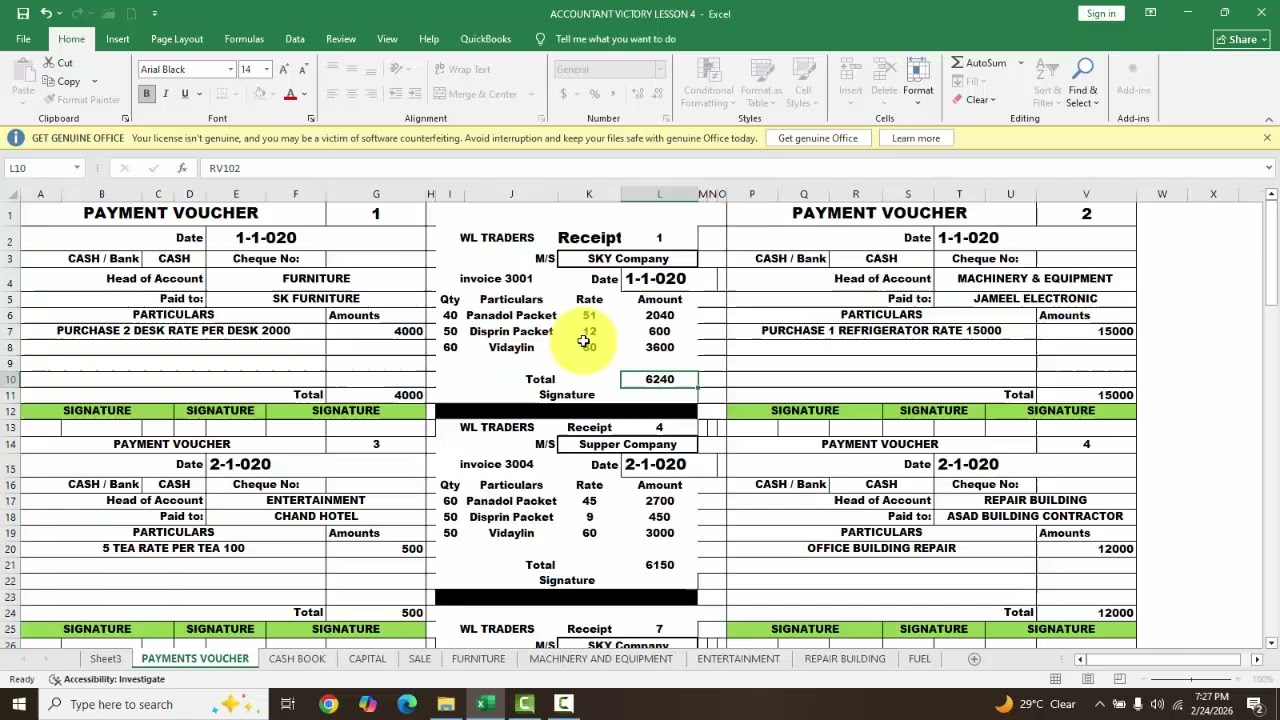Toggle Italic formatting button
1280x720 pixels.
coord(165,94)
